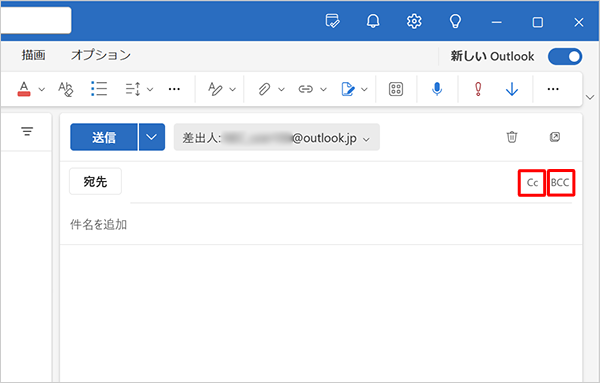Clear text formatting with the eraser icon

(65, 89)
